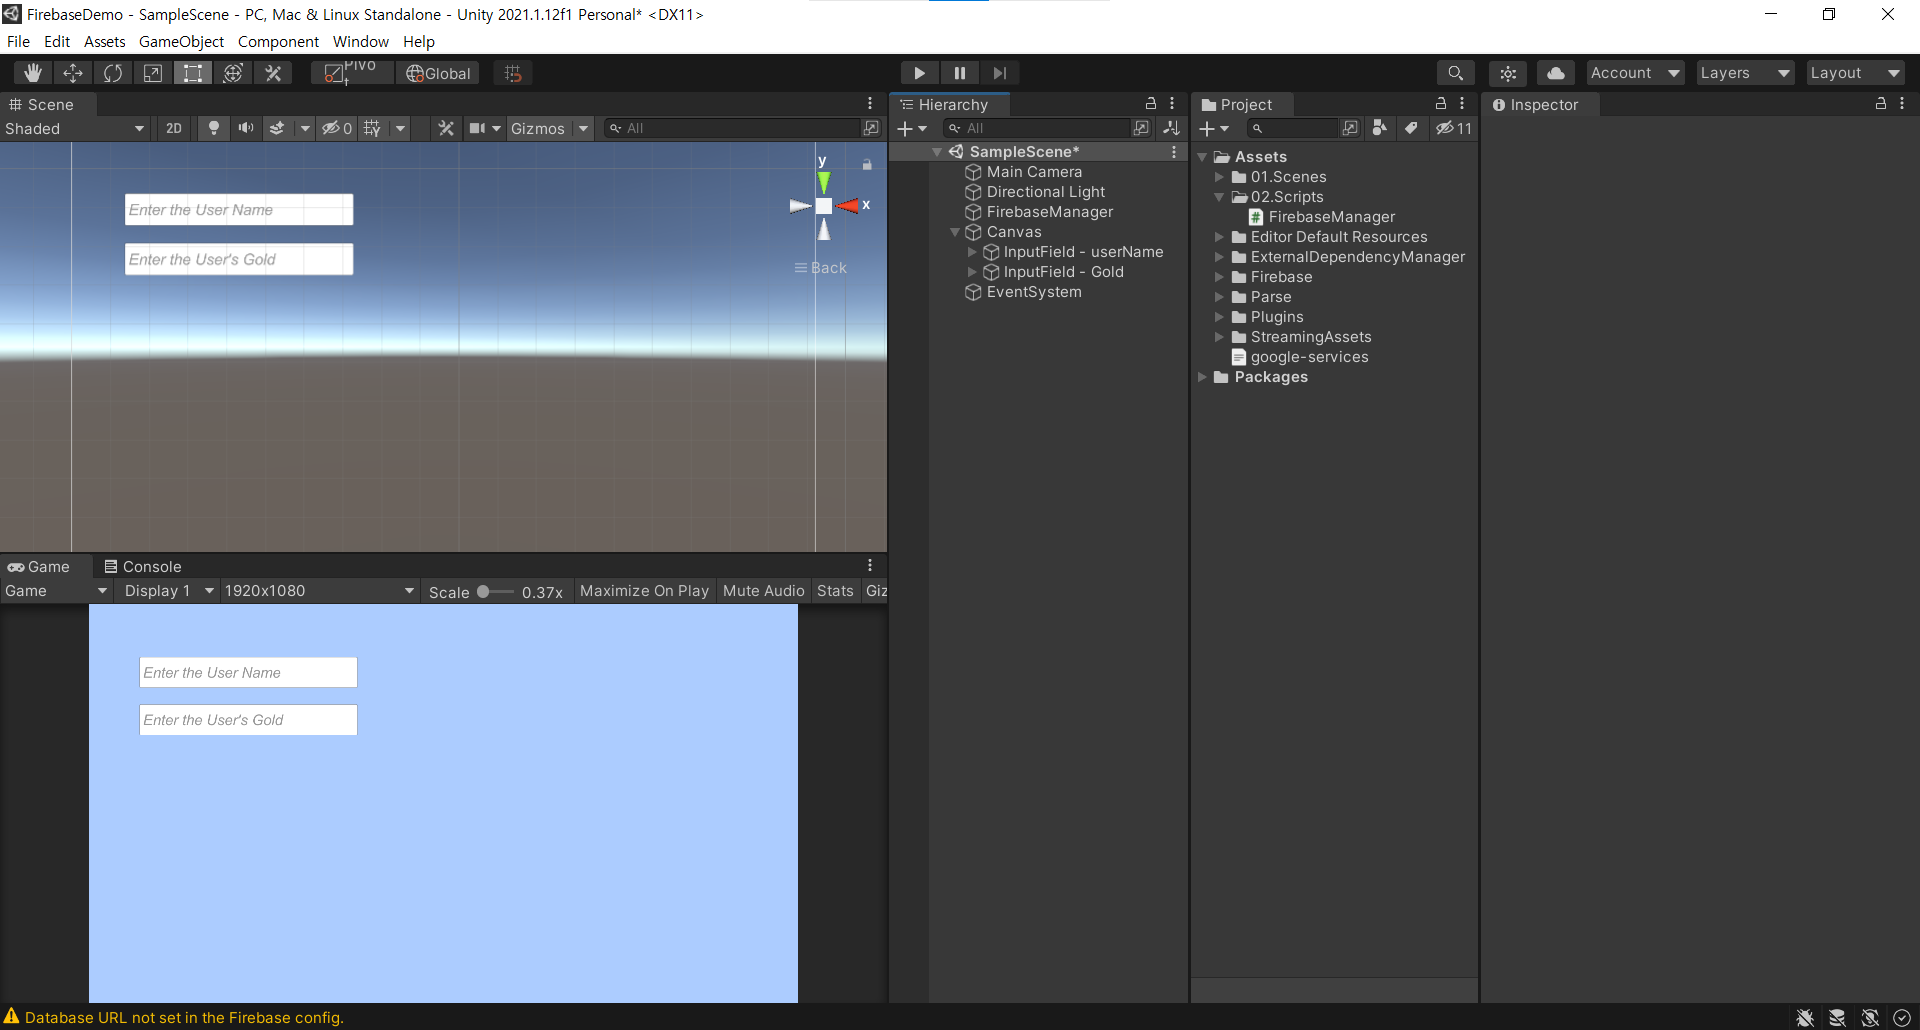Open Scene component editor tools icon

pos(446,129)
